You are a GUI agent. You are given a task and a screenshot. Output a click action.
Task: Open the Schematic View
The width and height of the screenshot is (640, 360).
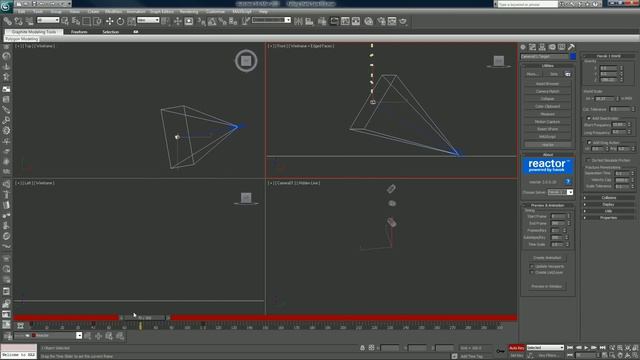(x=356, y=21)
